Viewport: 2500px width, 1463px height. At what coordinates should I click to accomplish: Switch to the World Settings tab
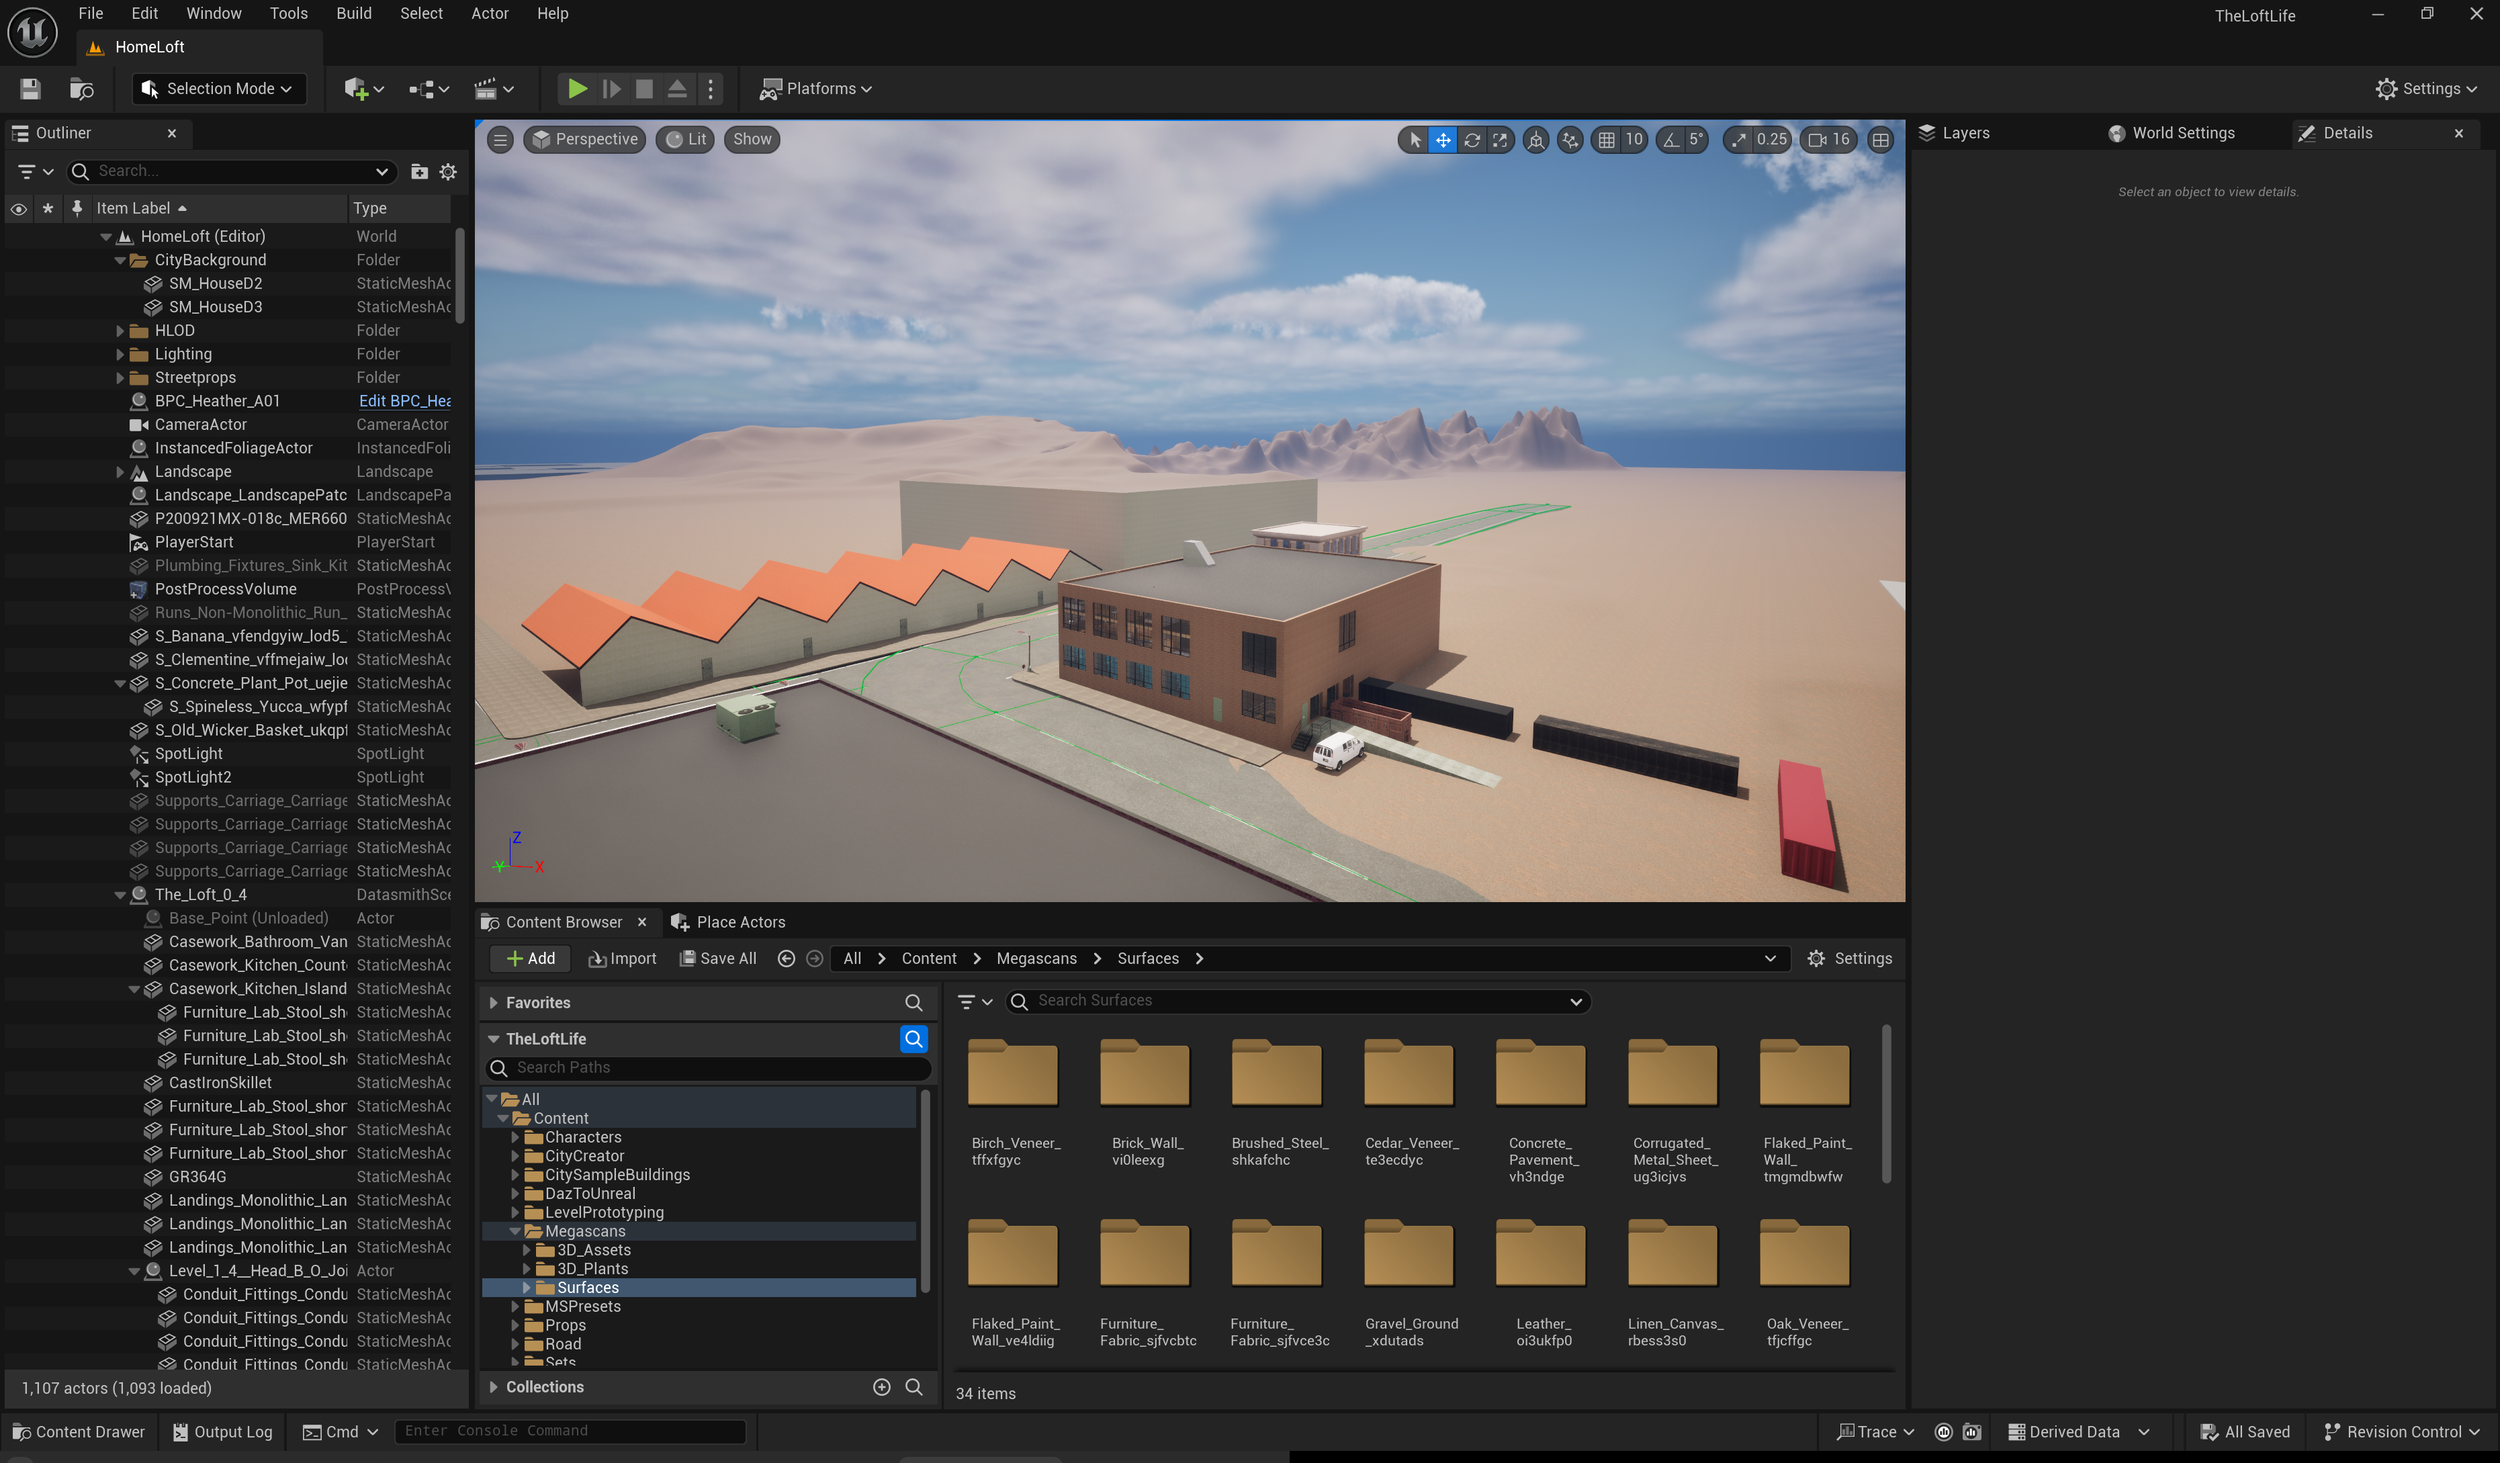coord(2182,133)
